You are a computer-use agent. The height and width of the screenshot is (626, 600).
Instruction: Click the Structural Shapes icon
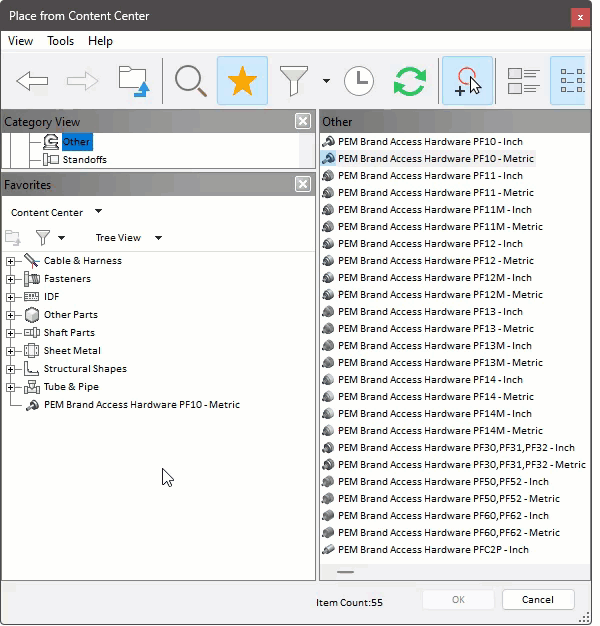coord(32,368)
